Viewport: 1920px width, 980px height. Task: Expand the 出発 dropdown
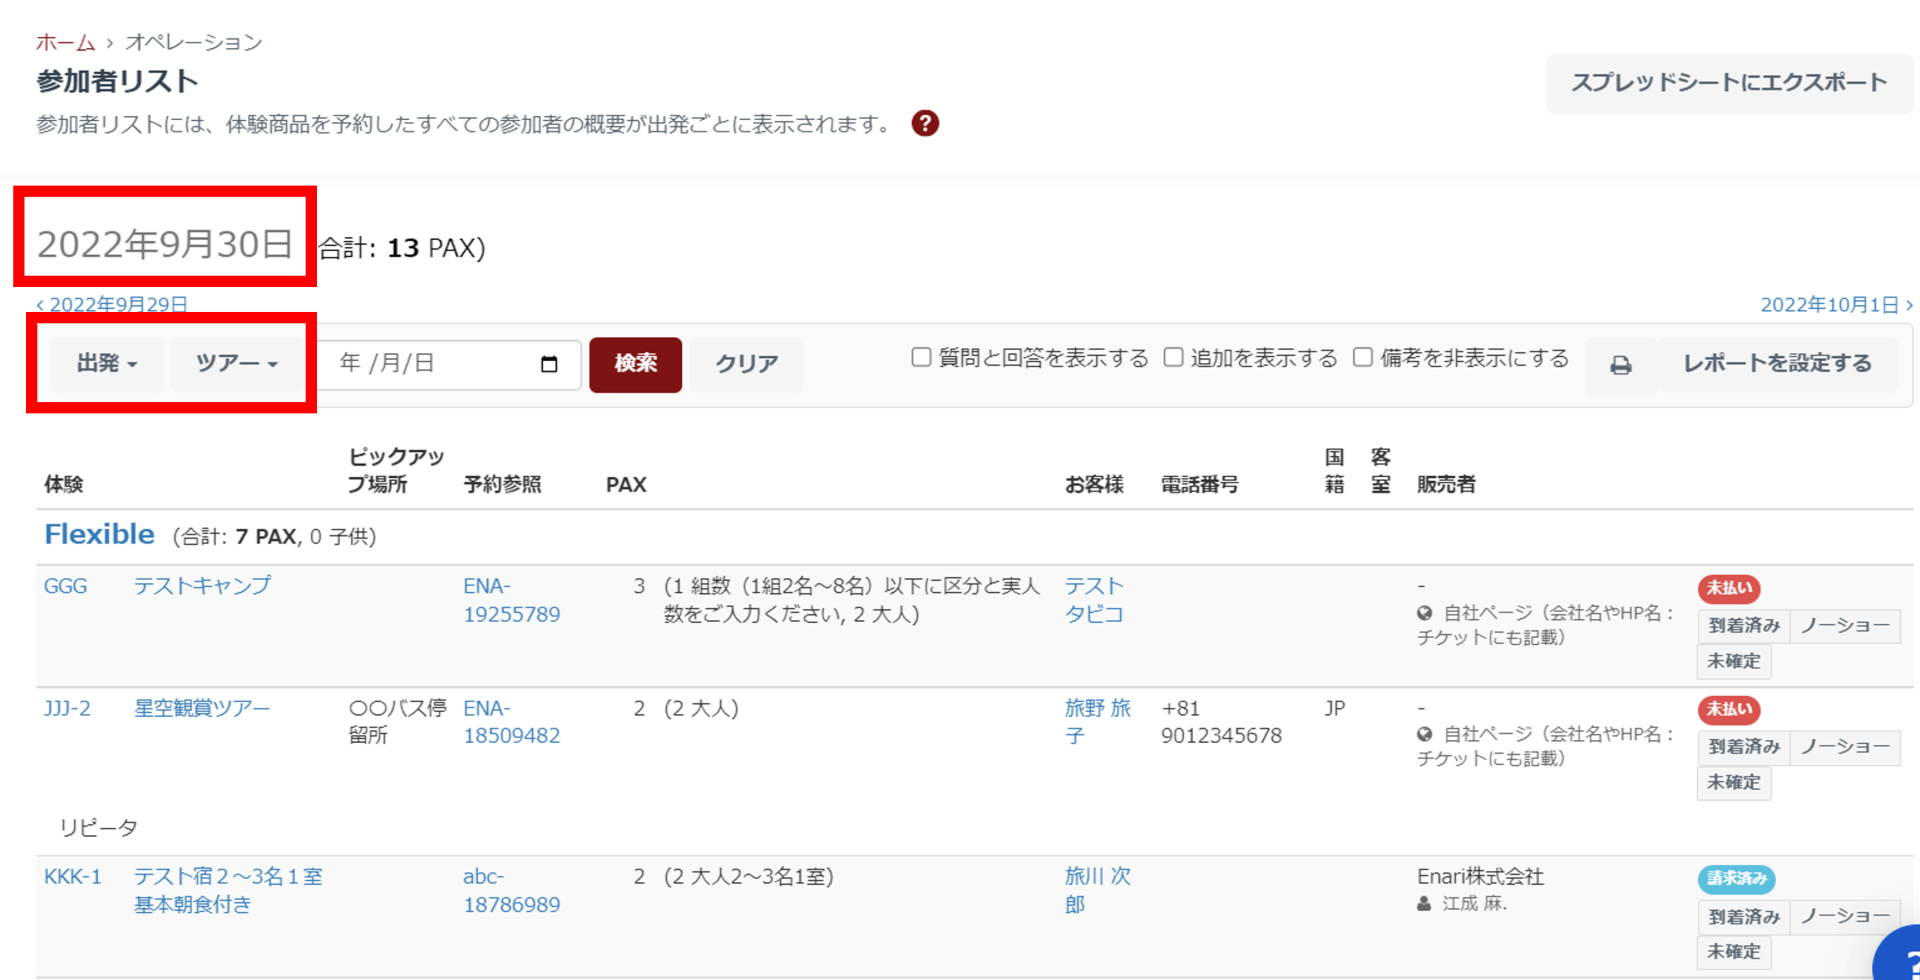pos(106,363)
